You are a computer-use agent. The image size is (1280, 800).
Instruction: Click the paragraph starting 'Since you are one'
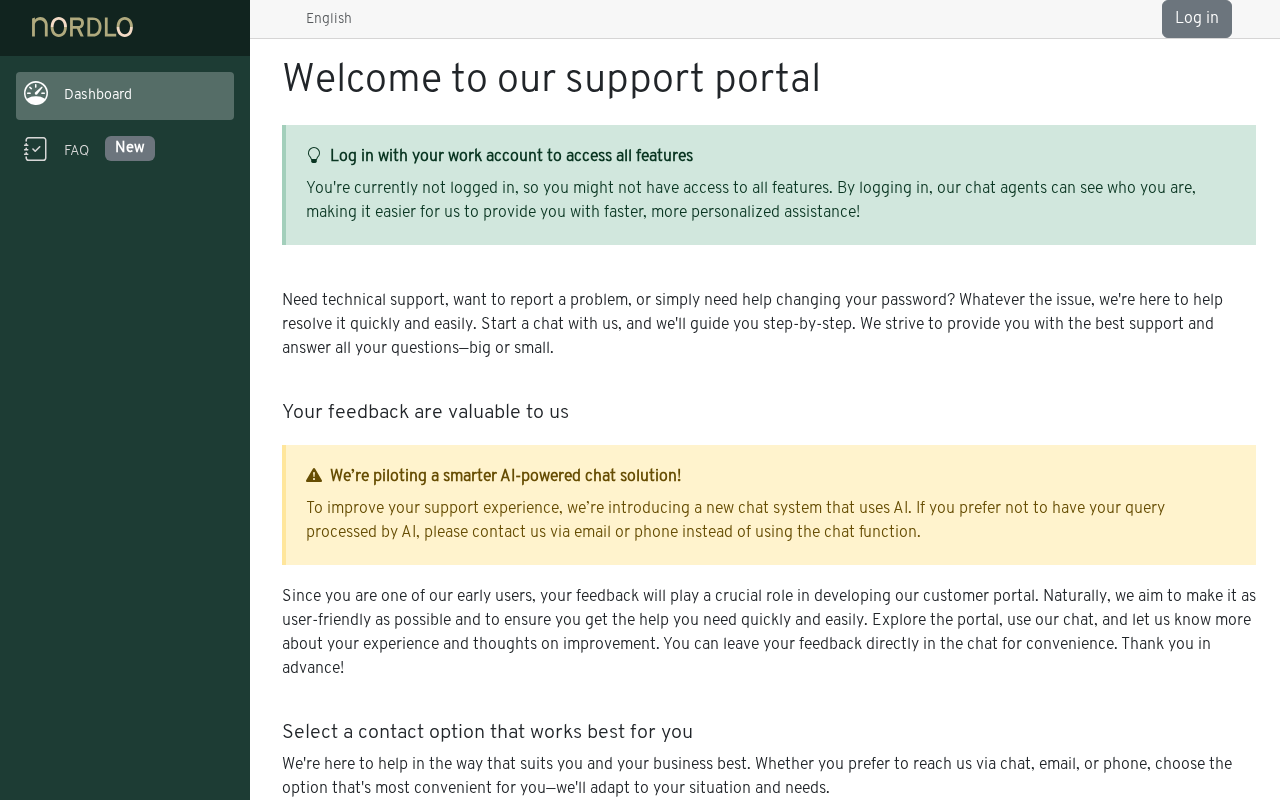tap(769, 632)
